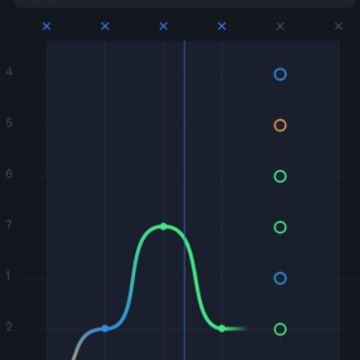Select the blue circle in row 4
Screen dimensions: 360x360
coord(280,74)
